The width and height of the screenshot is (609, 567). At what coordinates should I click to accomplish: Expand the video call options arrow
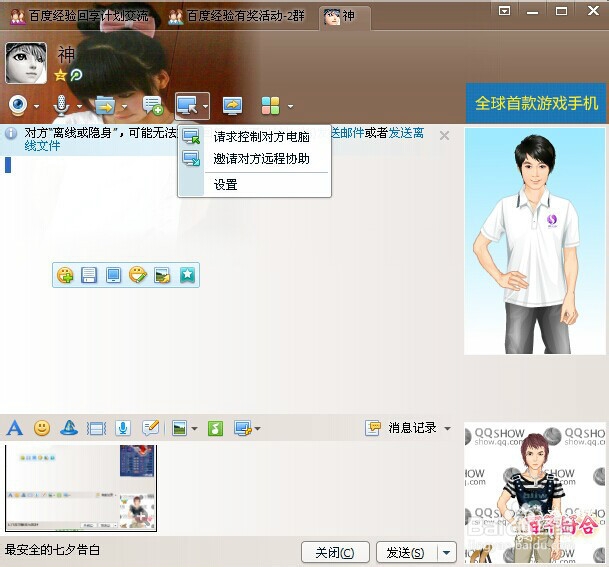pos(37,106)
